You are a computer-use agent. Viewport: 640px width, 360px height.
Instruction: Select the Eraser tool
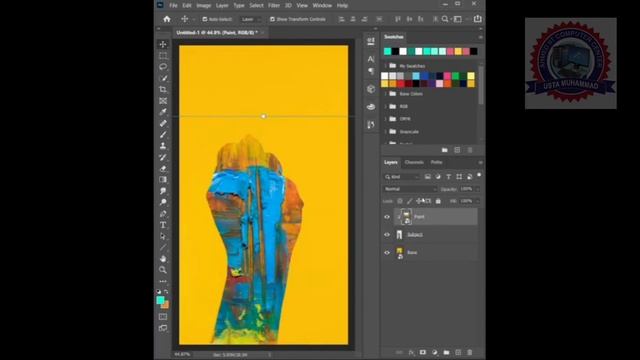click(163, 168)
